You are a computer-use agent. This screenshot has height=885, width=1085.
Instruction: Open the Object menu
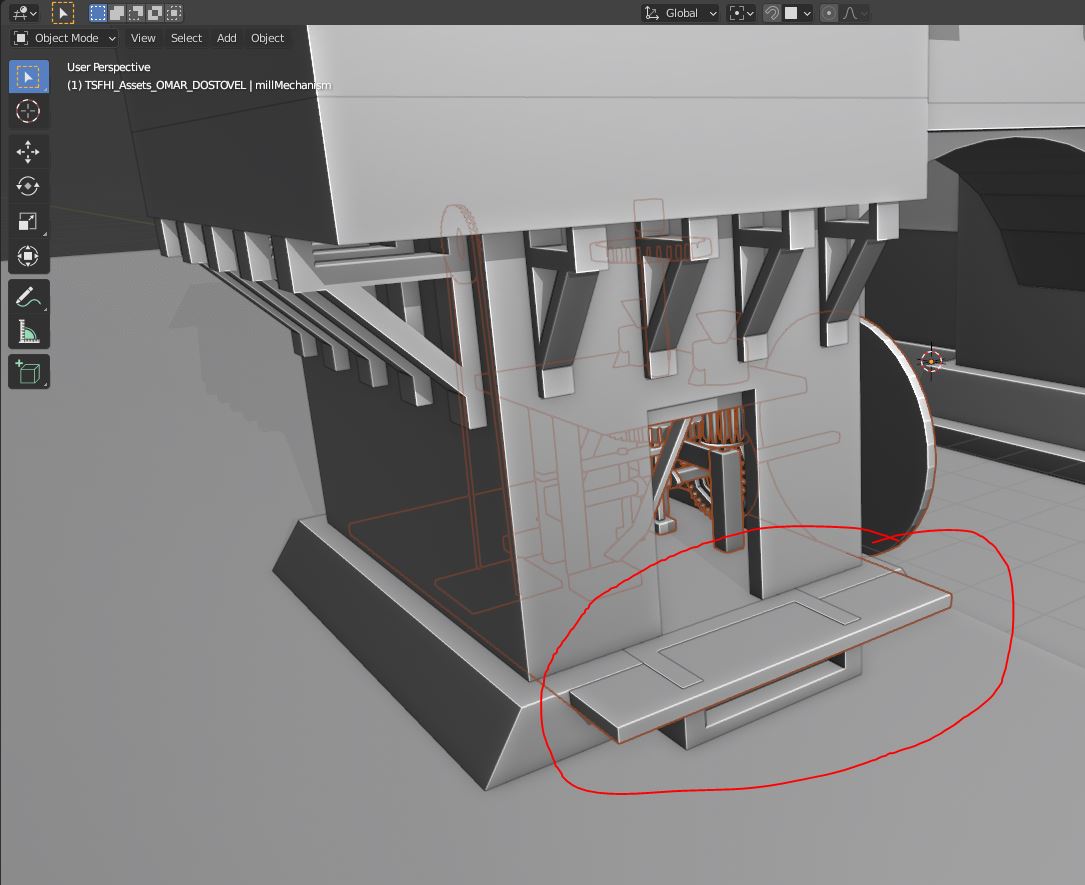(x=267, y=38)
